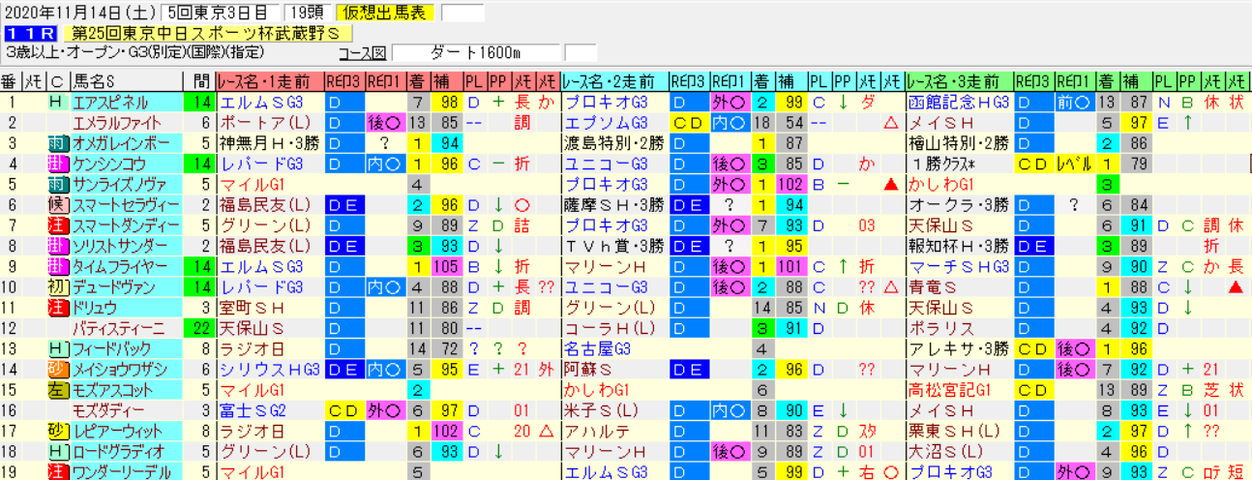Click the 砂 badge beside メイショウワザシ
The width and height of the screenshot is (1252, 480).
click(x=57, y=369)
